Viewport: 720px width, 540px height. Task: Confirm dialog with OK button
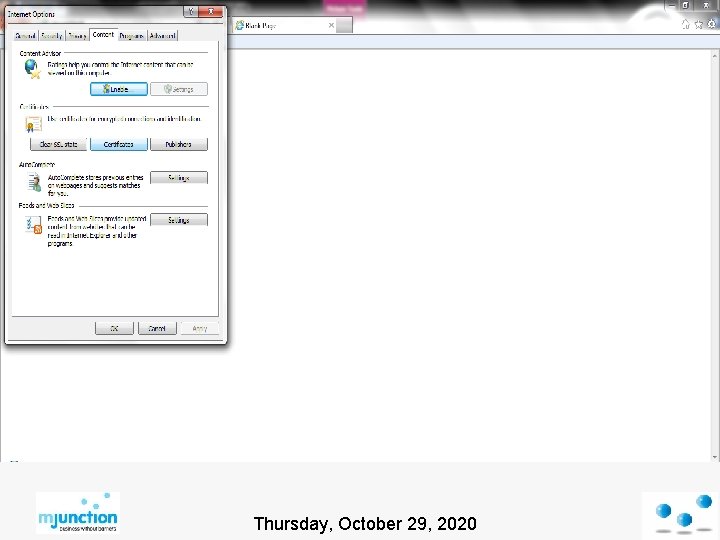click(x=114, y=328)
